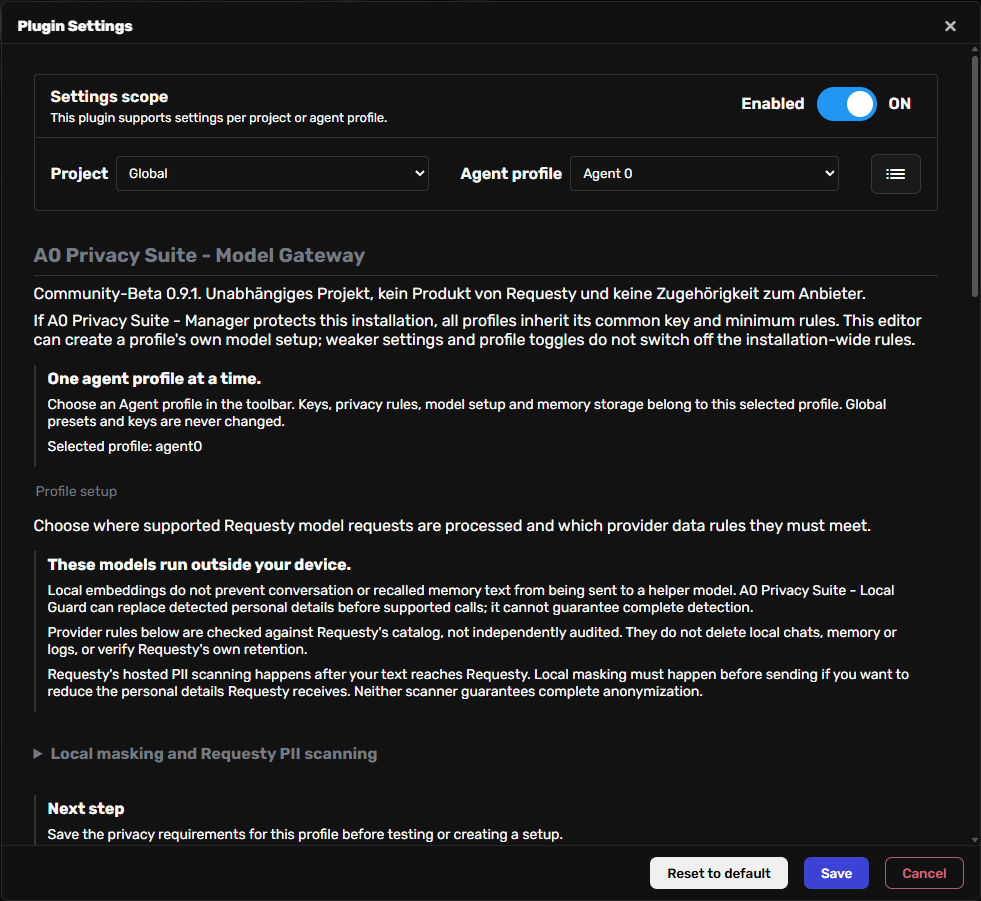
Task: Click the 'Settings scope' heading
Action: point(109,96)
